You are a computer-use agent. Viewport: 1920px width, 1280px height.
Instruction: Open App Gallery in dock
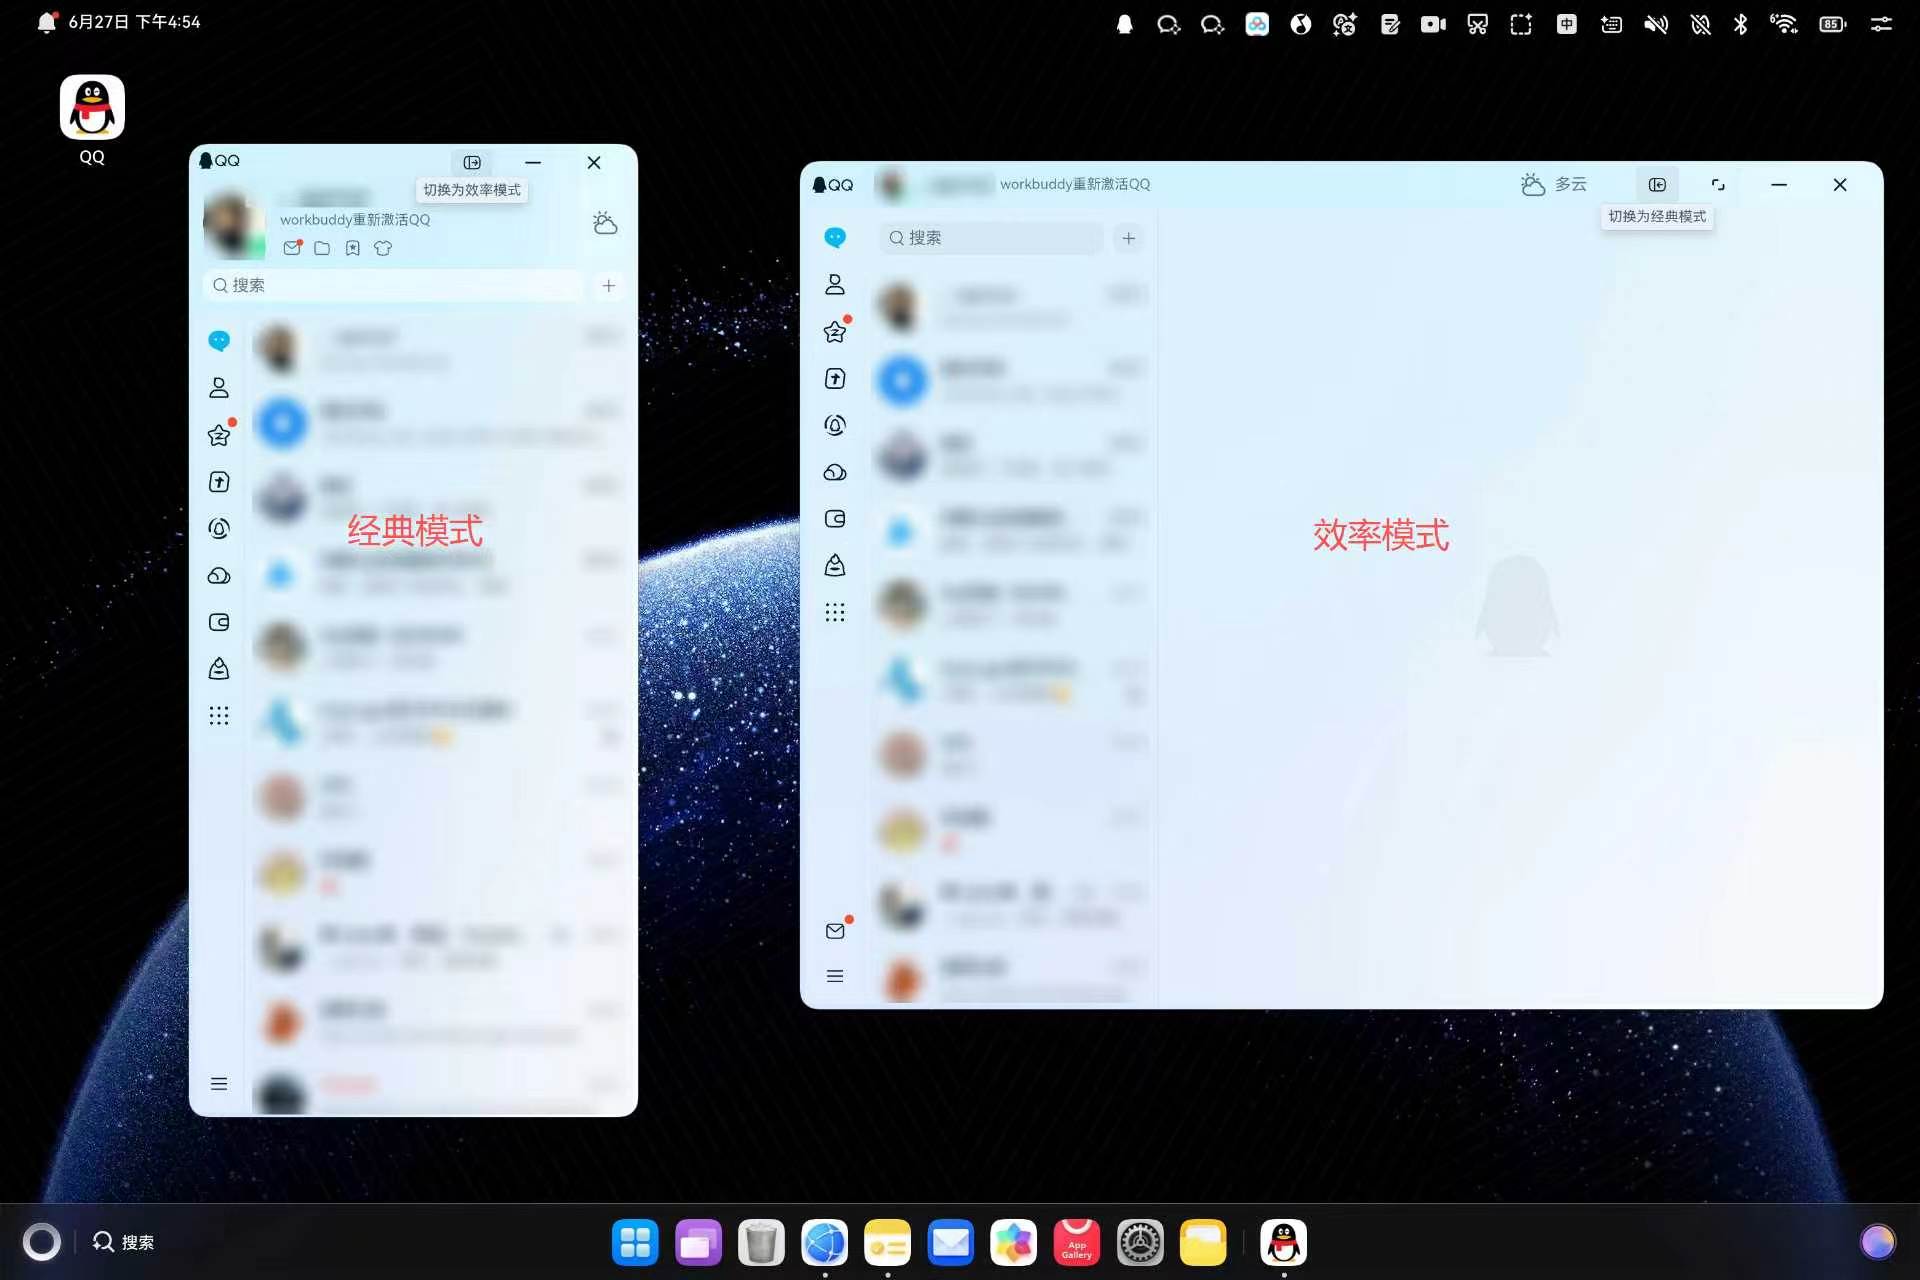[1076, 1243]
